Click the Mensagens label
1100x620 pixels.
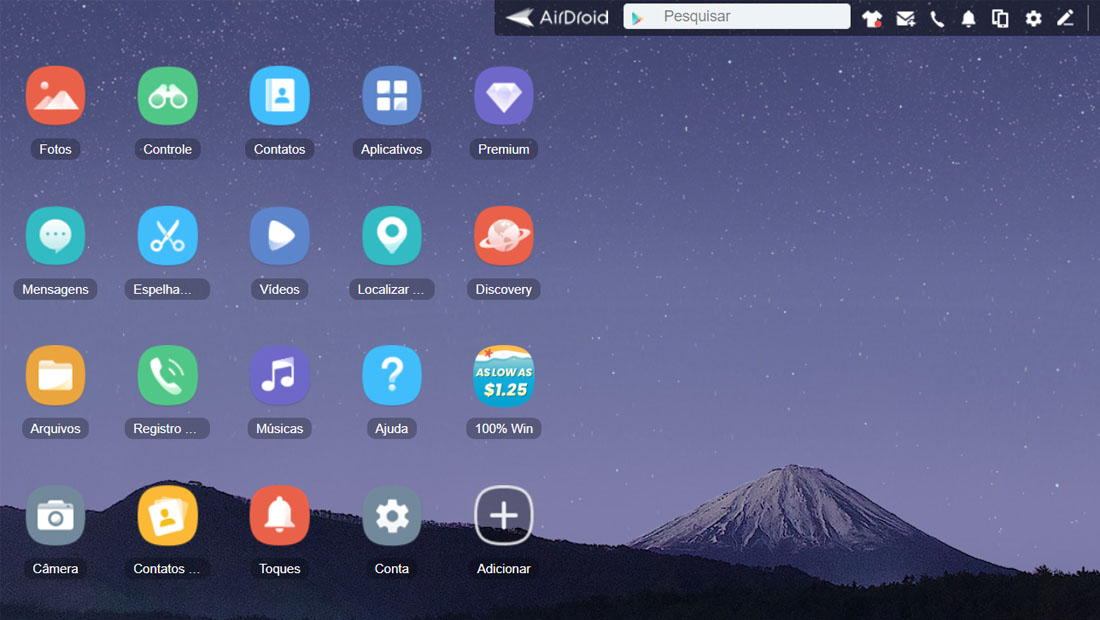pos(55,289)
